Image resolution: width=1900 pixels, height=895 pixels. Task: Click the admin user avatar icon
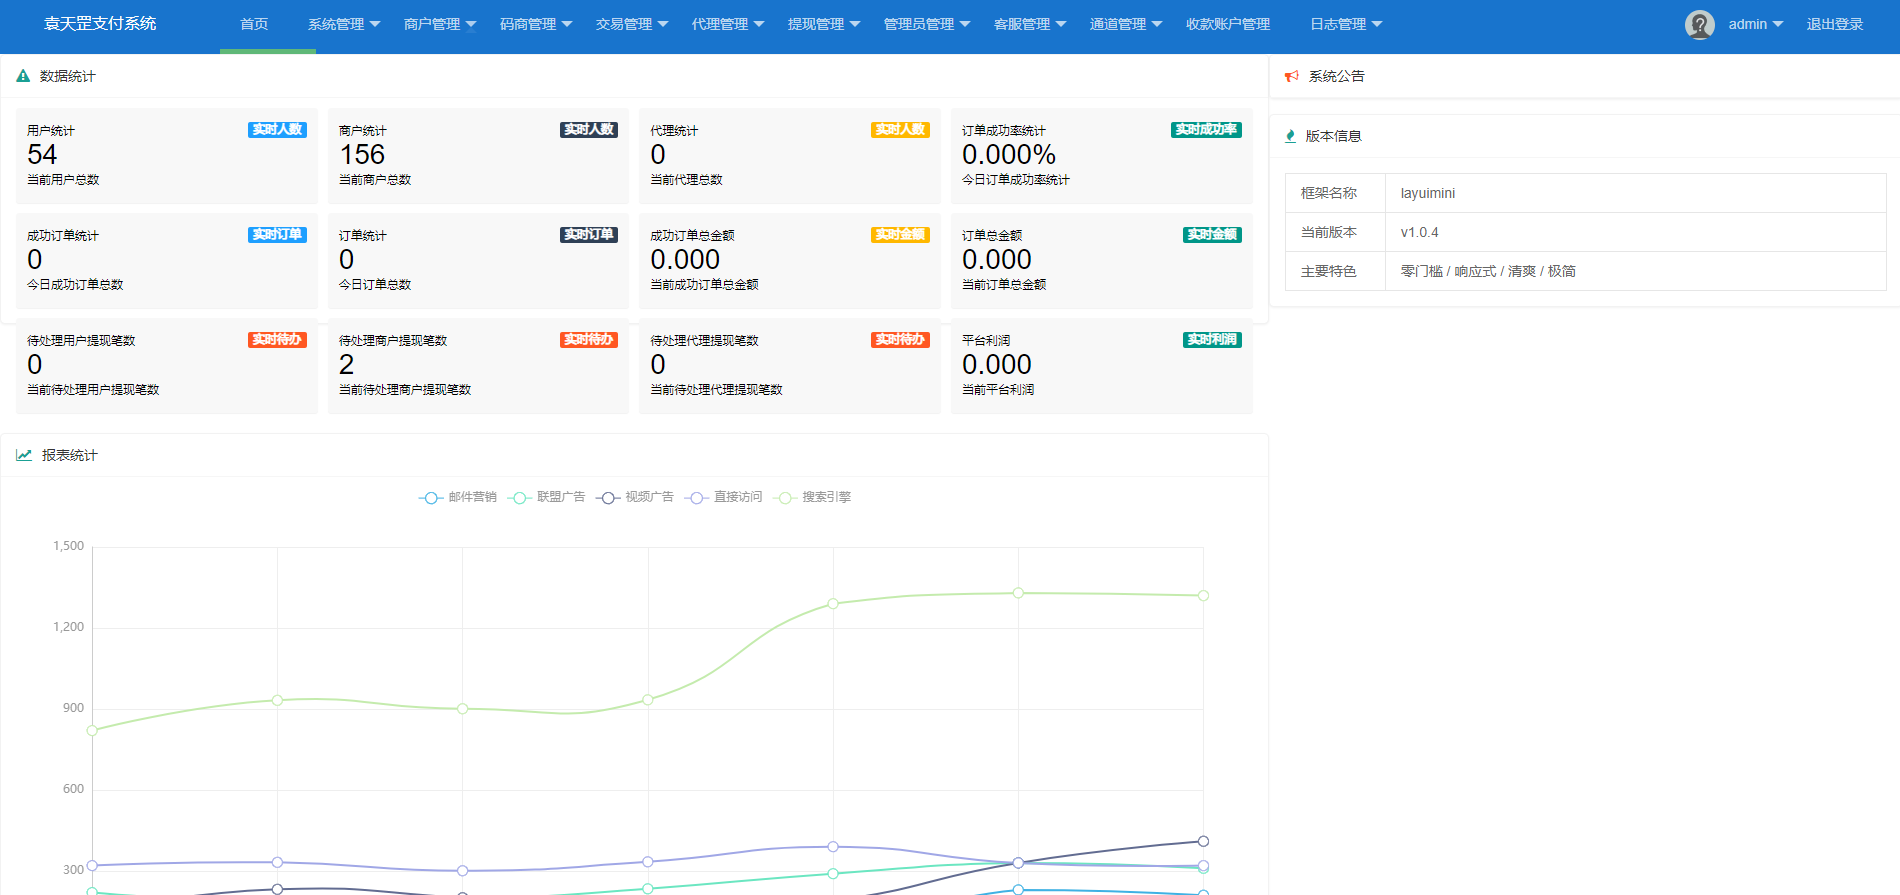click(x=1699, y=24)
